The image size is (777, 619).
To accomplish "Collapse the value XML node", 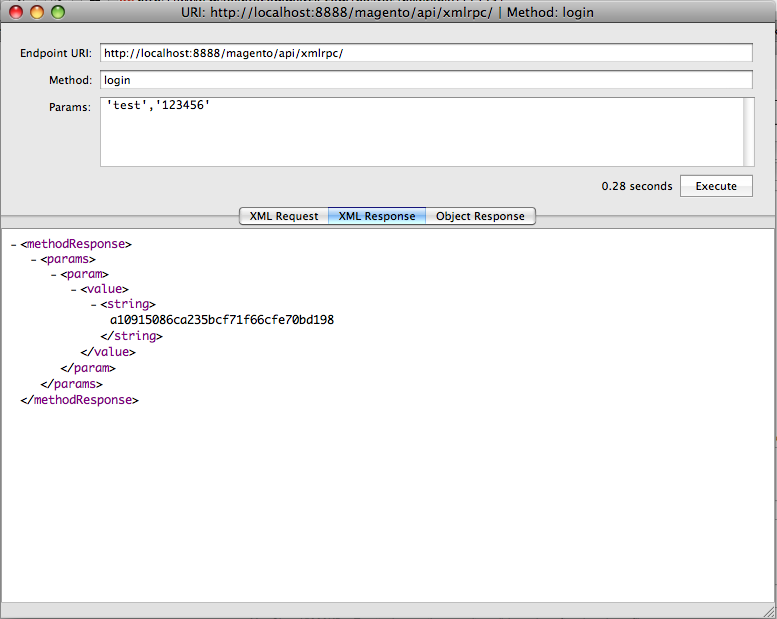I will point(73,289).
